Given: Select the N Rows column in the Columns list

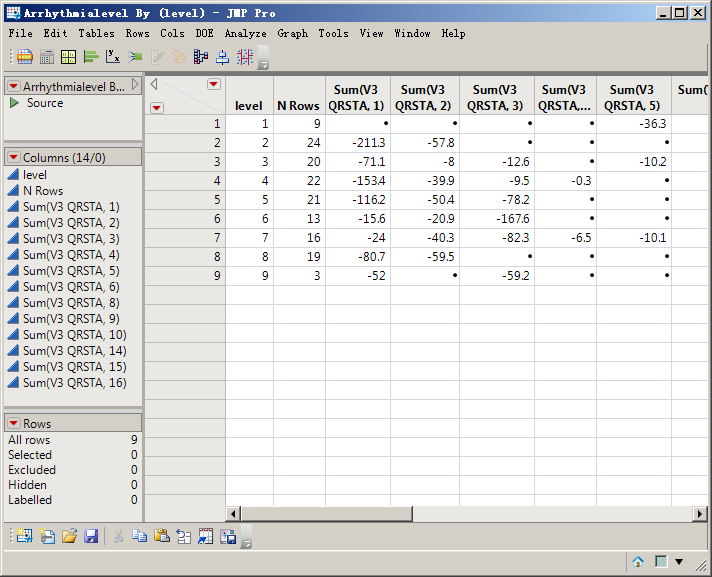Looking at the screenshot, I should (43, 190).
